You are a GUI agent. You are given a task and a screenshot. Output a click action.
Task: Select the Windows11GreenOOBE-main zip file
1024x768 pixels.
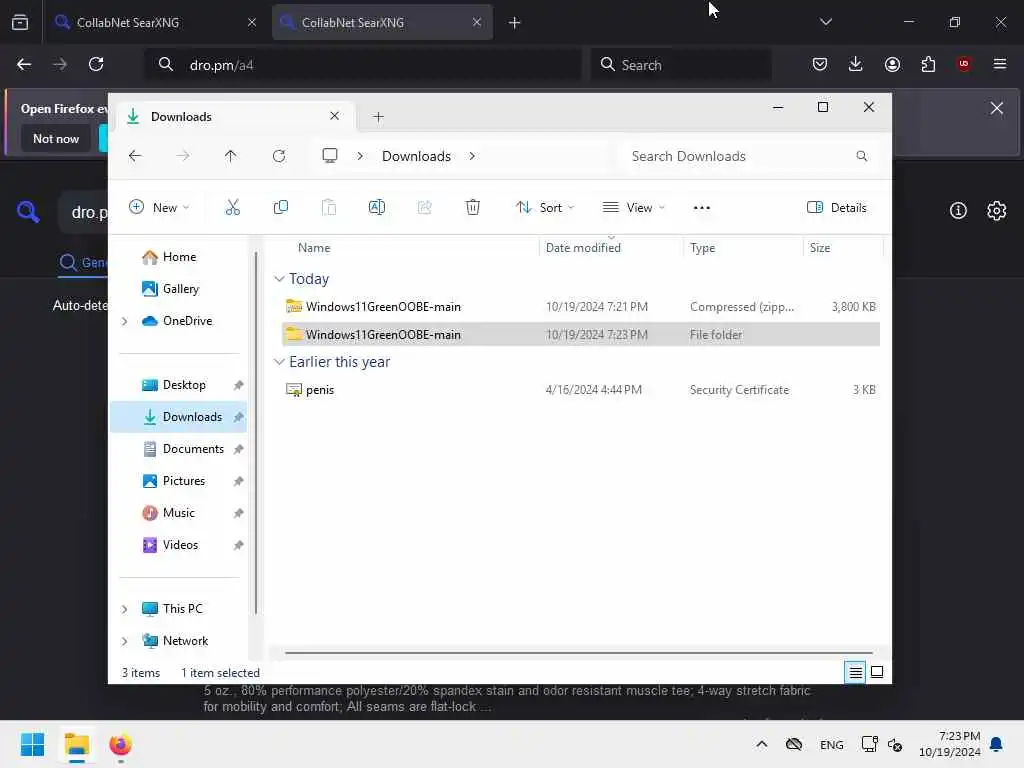pyautogui.click(x=581, y=306)
